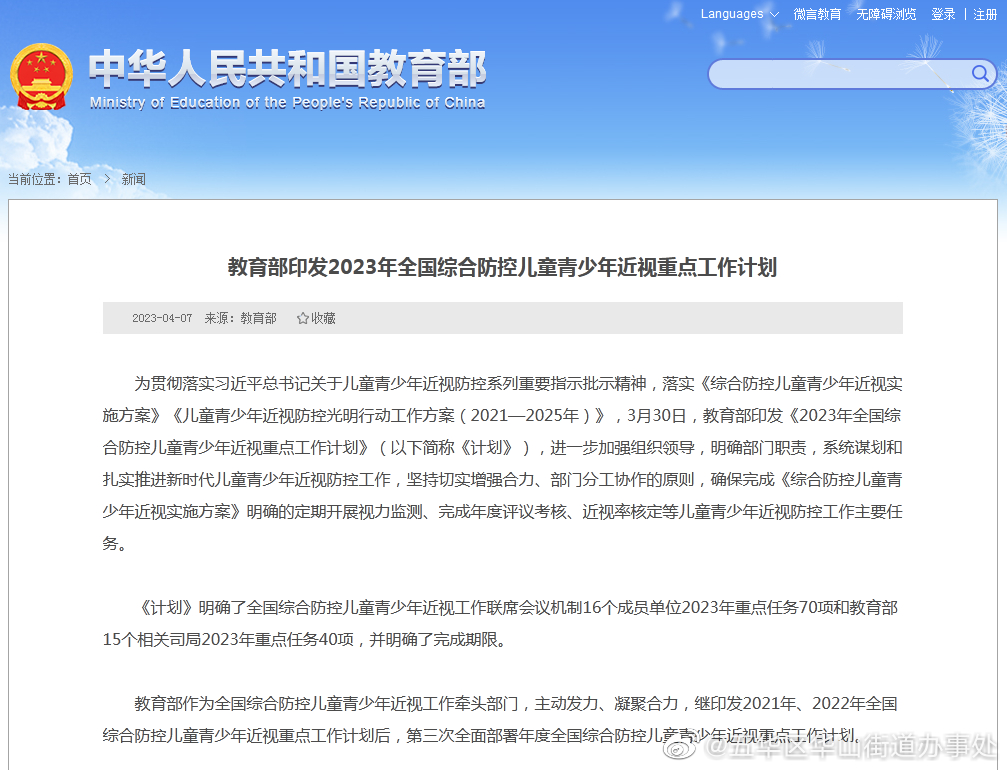Click the 当前位置 breadcrumb label
1007x770 pixels.
[35, 179]
